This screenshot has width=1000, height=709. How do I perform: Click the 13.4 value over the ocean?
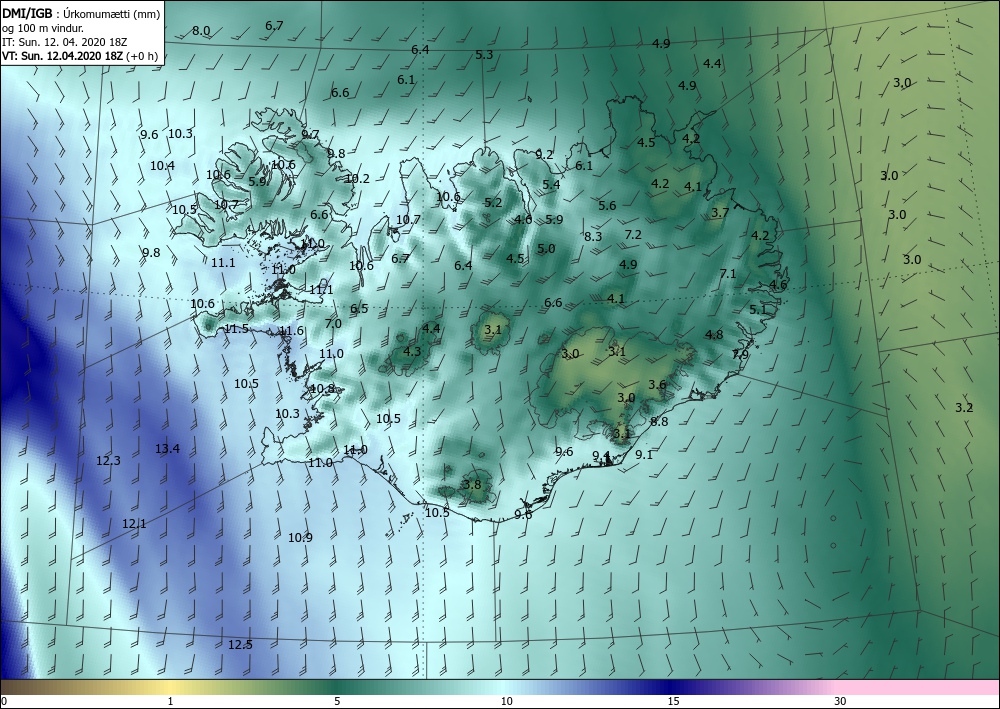tap(167, 448)
